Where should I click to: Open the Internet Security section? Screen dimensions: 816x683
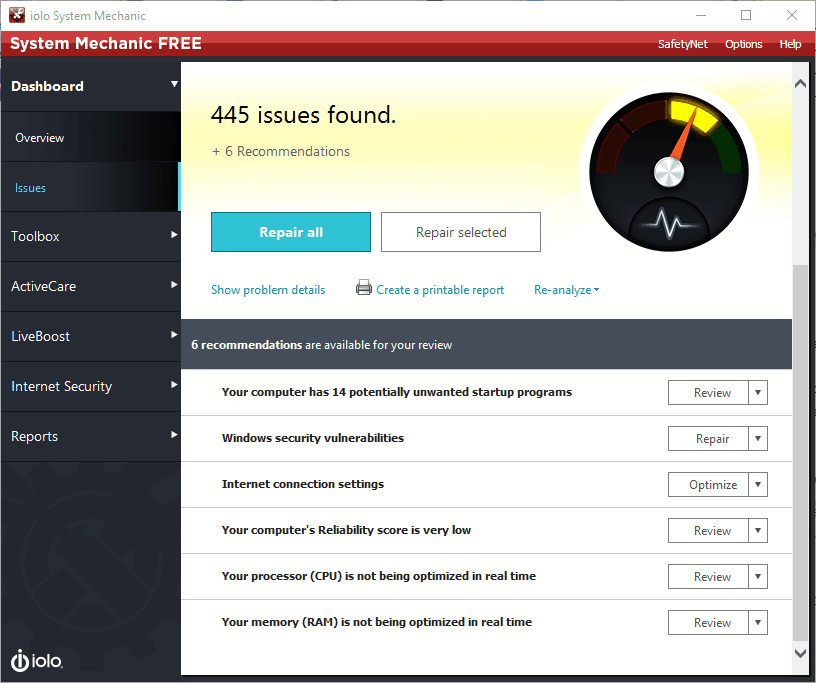pyautogui.click(x=91, y=386)
